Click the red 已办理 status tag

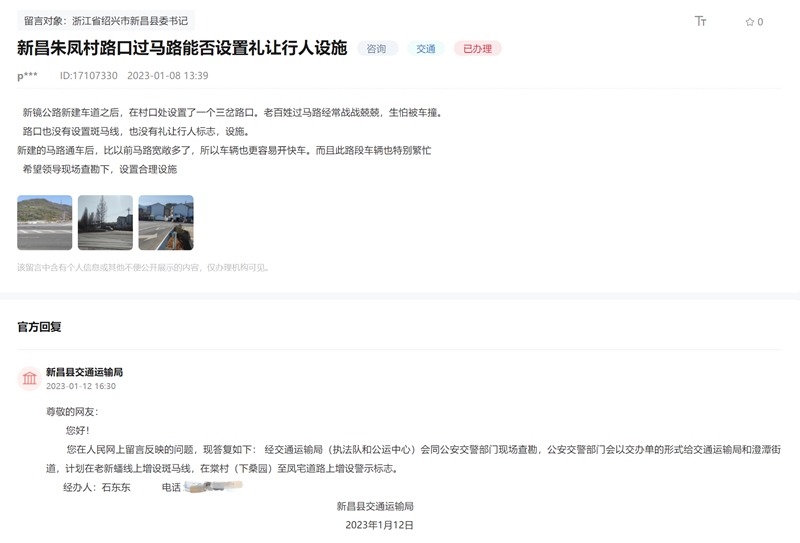pyautogui.click(x=477, y=48)
